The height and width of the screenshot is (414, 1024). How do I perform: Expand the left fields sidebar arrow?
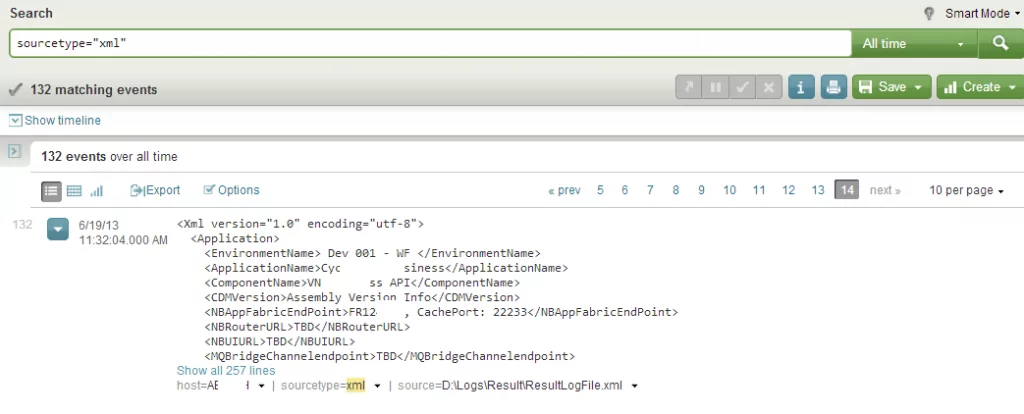tap(15, 151)
